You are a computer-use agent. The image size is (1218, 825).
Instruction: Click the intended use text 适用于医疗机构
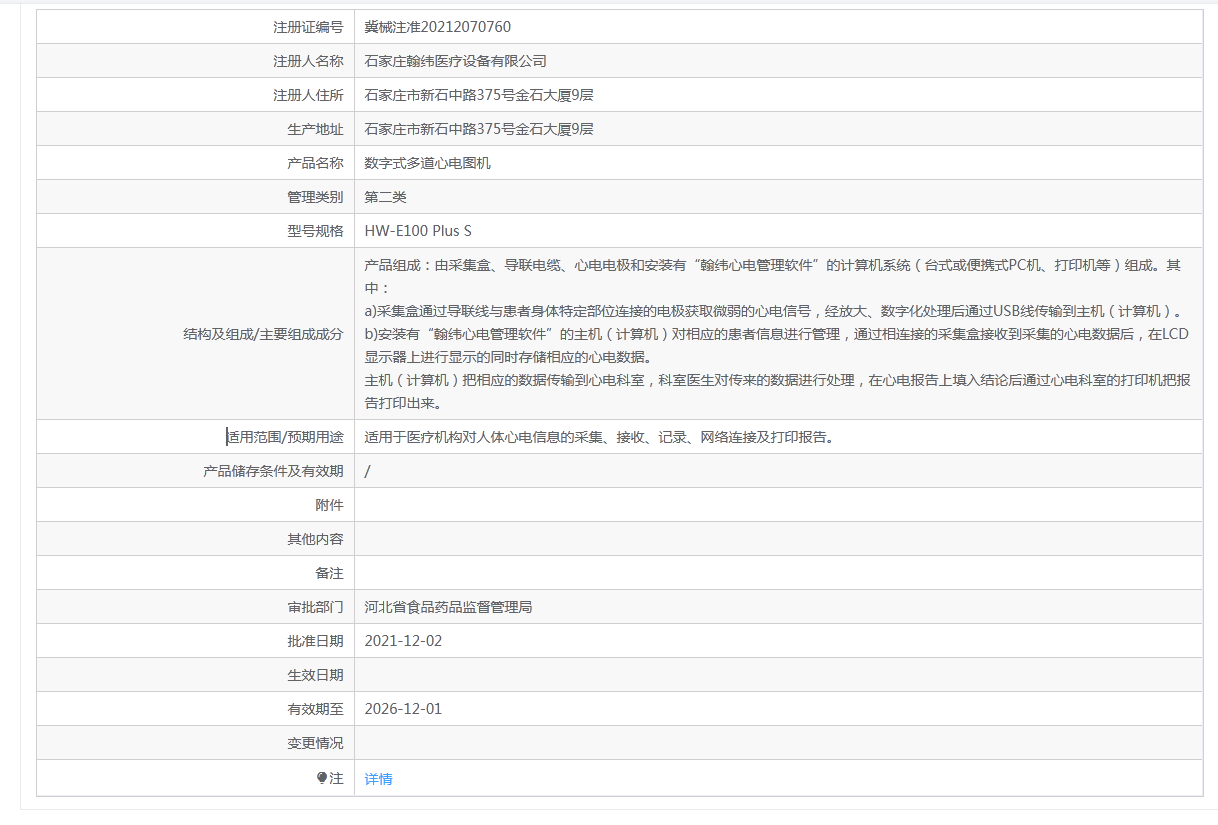[x=598, y=437]
